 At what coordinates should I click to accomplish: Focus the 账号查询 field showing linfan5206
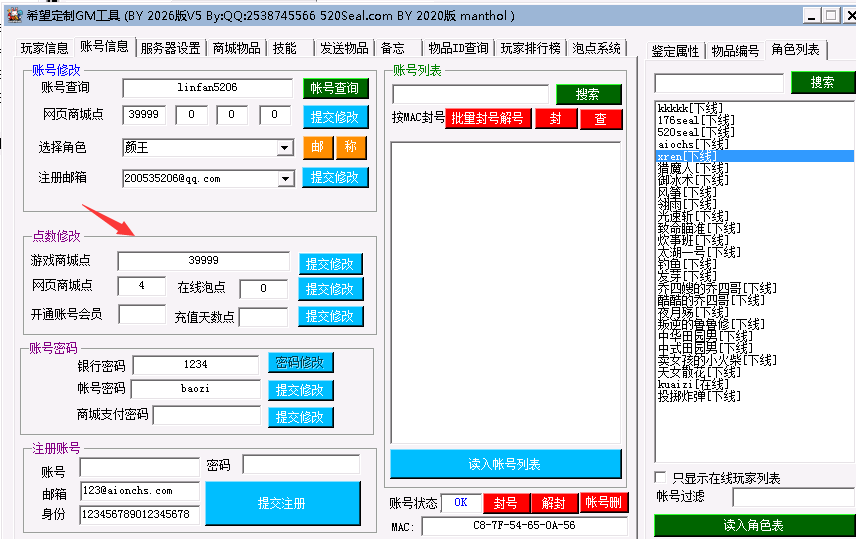tap(207, 88)
